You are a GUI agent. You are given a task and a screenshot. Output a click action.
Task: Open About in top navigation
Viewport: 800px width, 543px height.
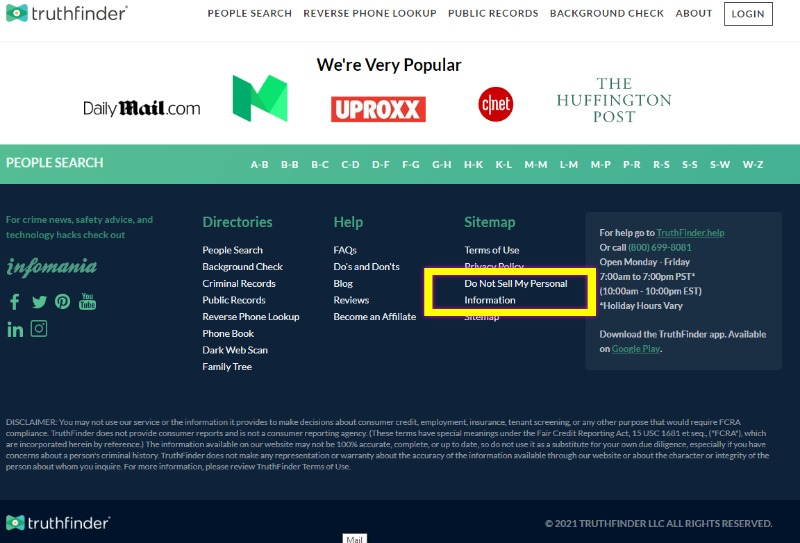(693, 13)
